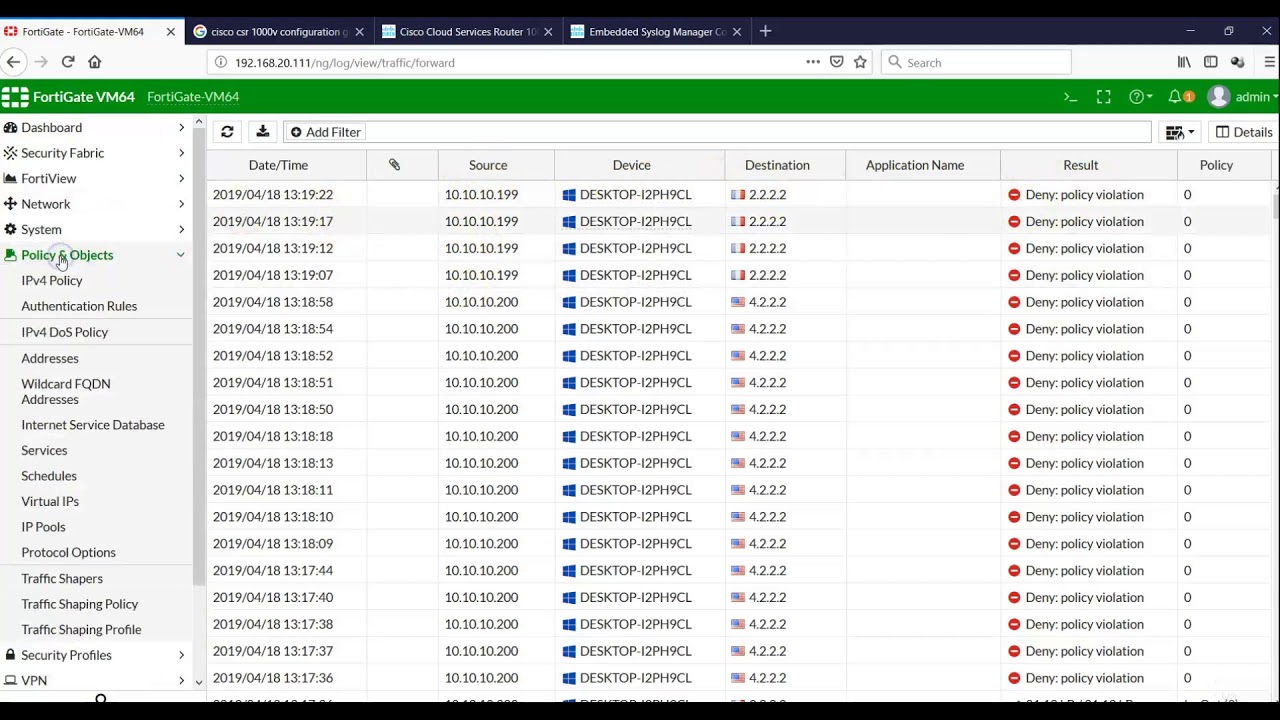Sort by the Source column header

pos(488,165)
